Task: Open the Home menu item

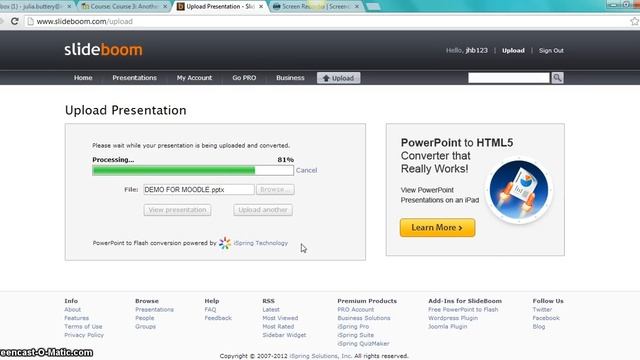Action: coord(83,78)
